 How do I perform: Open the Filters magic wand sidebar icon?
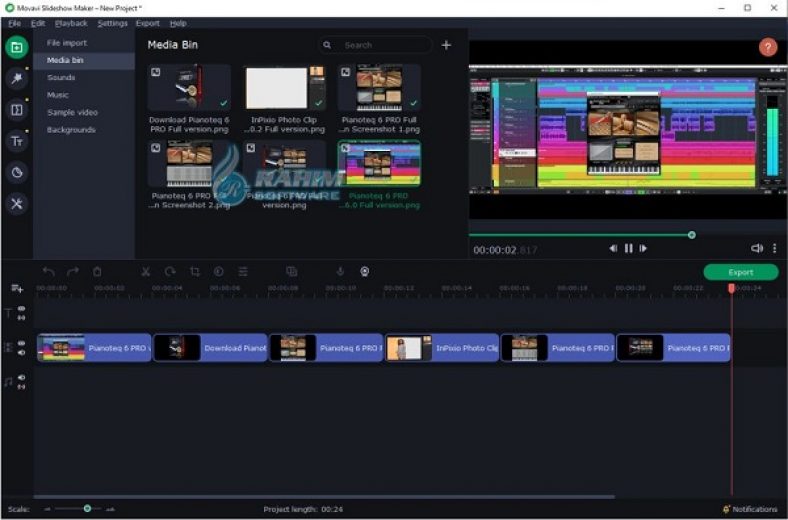point(17,78)
